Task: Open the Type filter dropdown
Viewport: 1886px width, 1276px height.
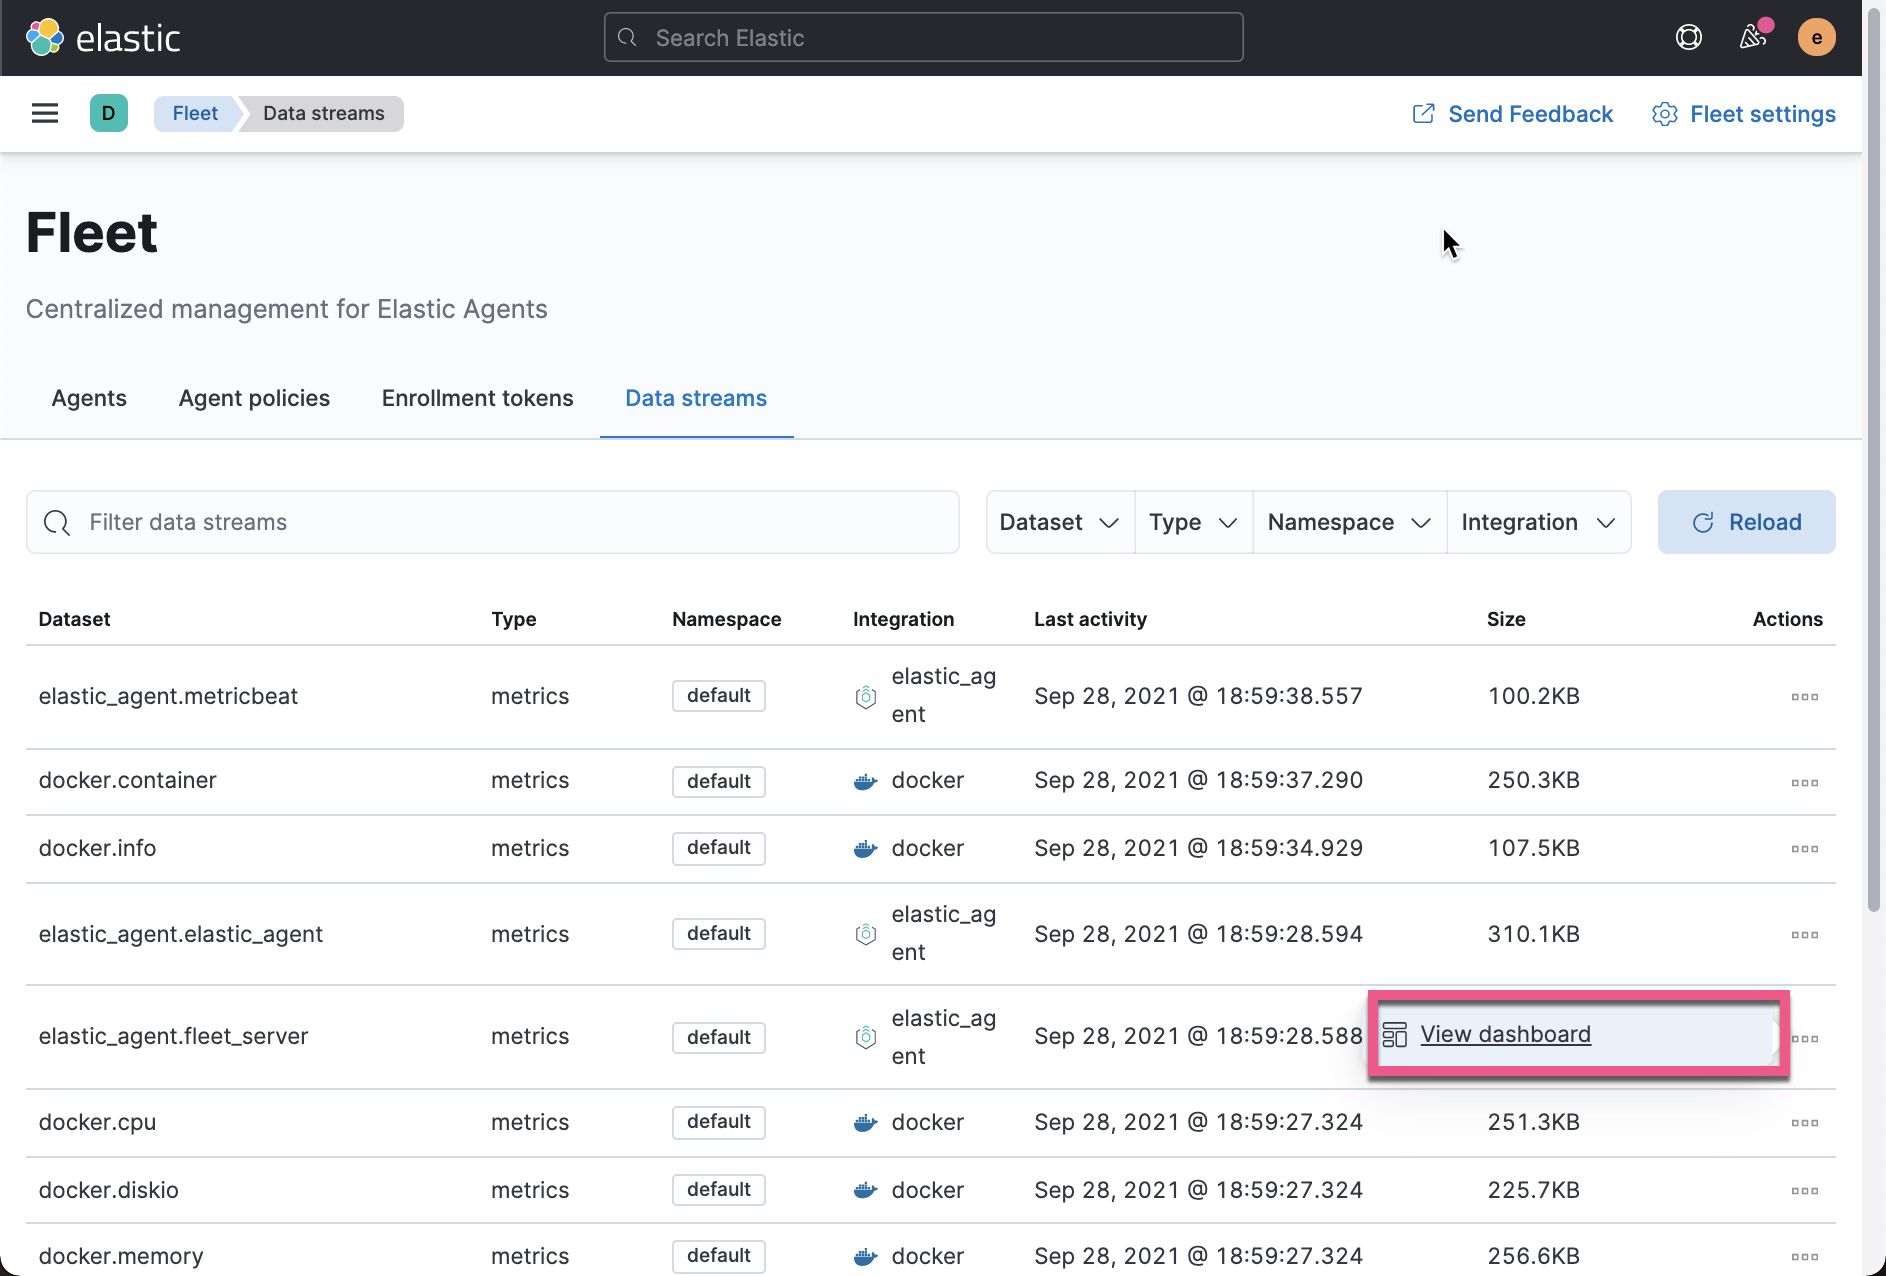Action: point(1192,521)
